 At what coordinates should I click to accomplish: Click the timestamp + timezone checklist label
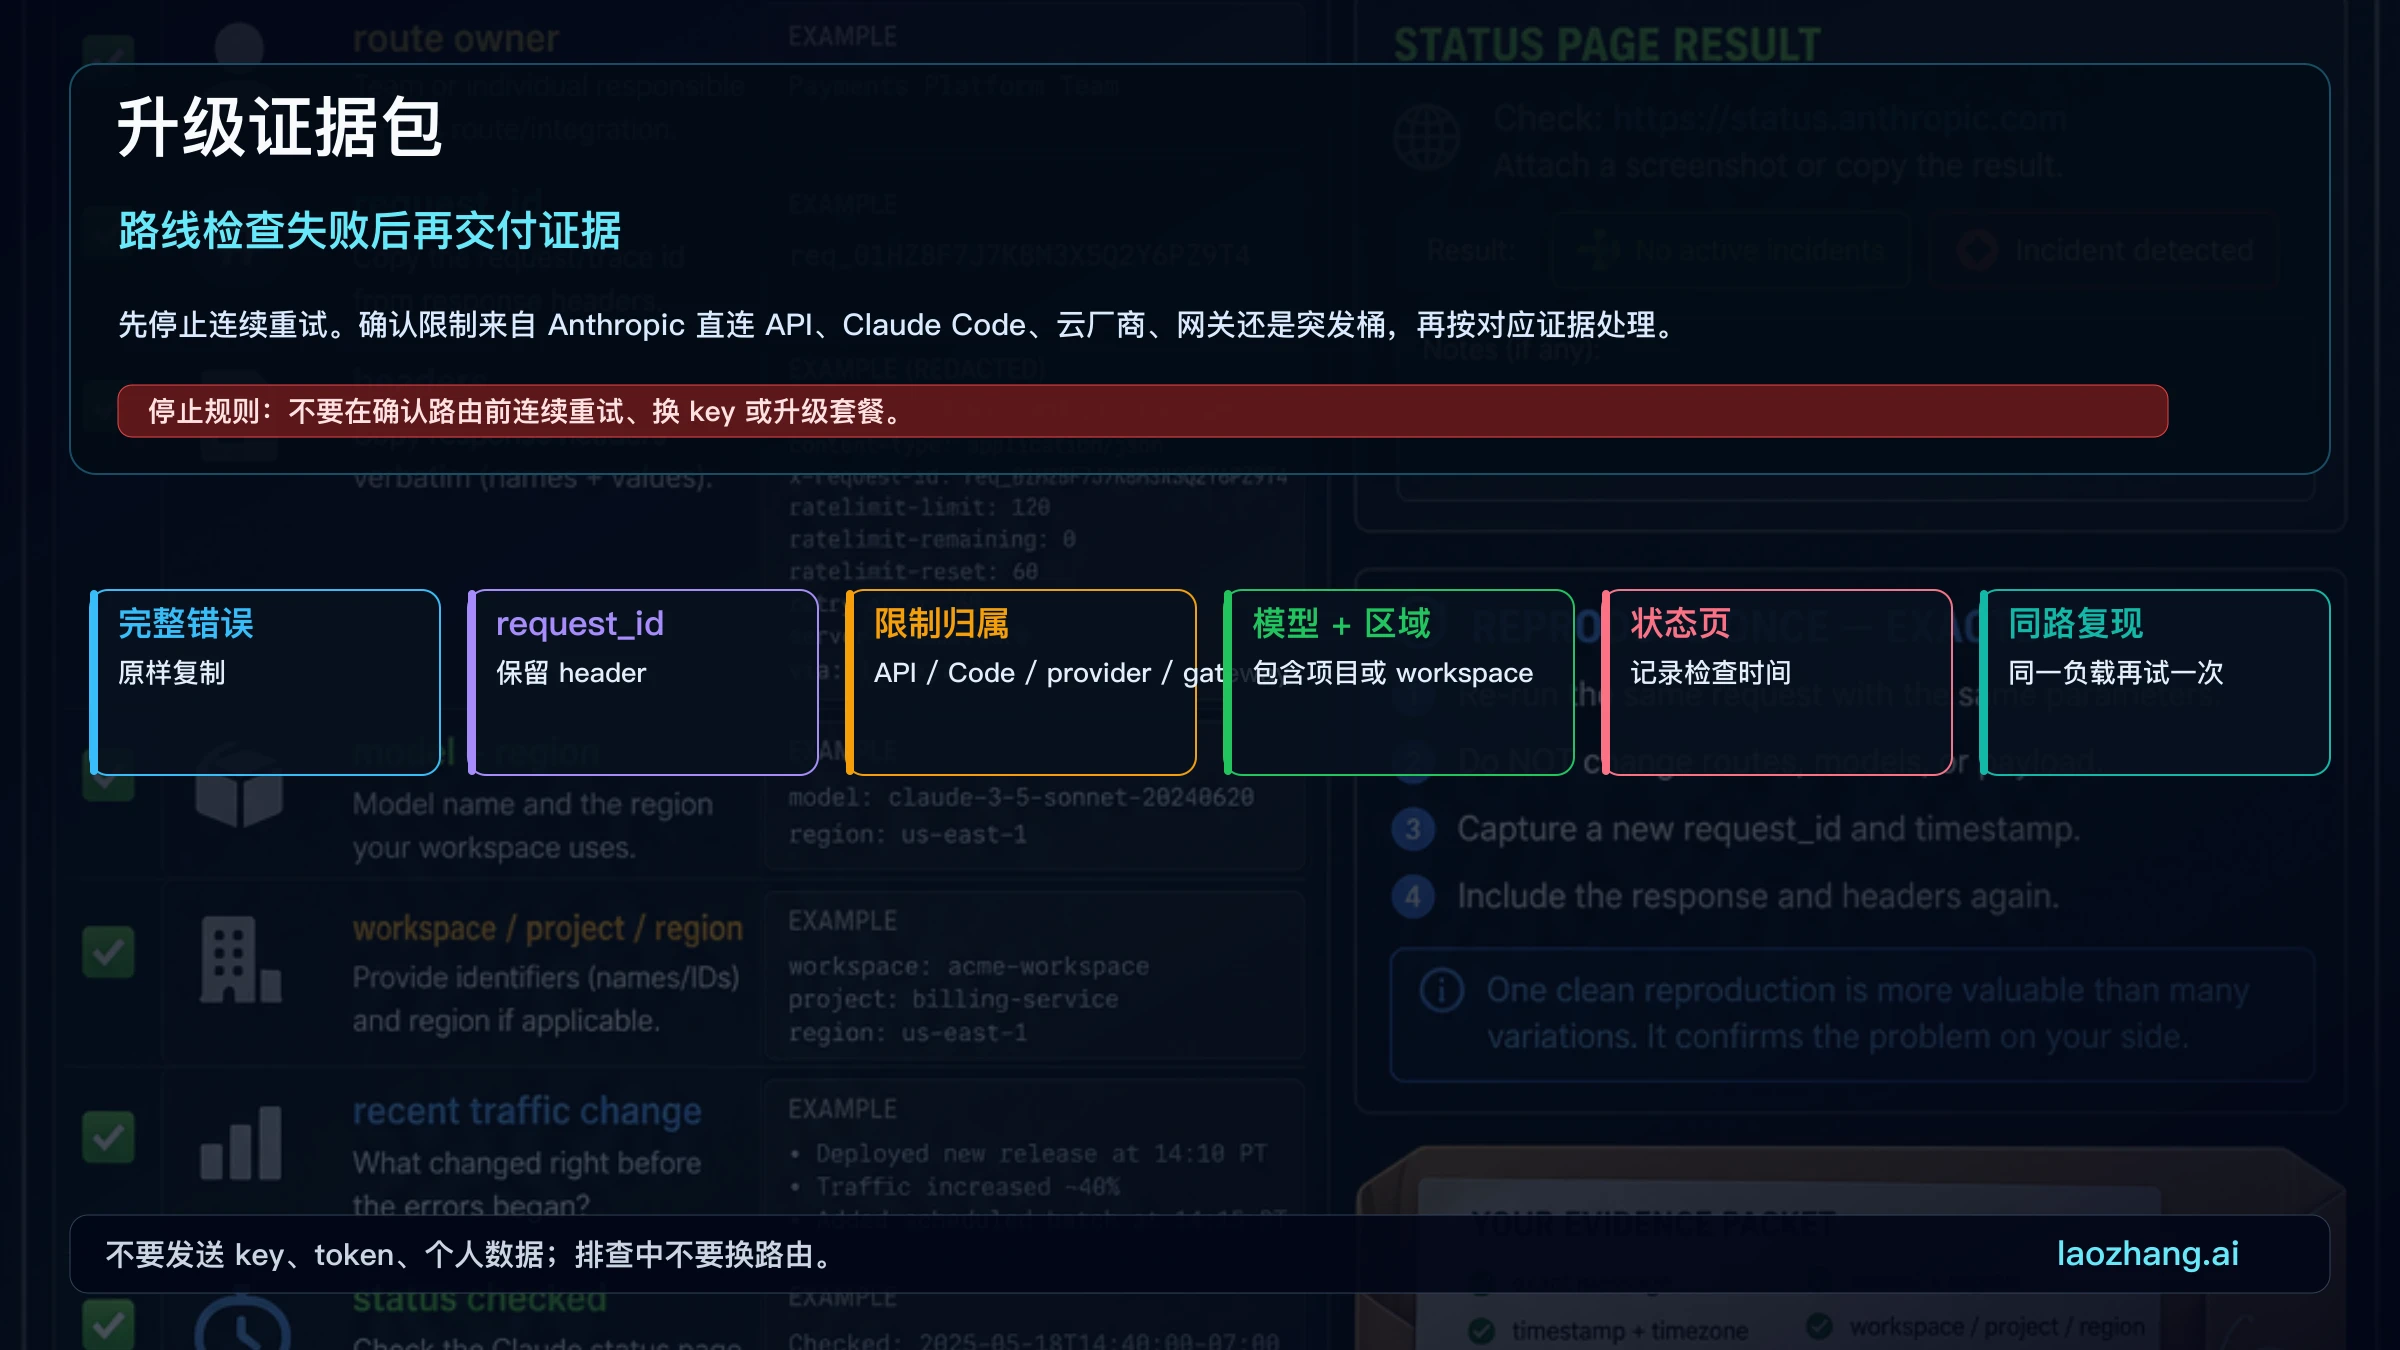tap(1630, 1331)
